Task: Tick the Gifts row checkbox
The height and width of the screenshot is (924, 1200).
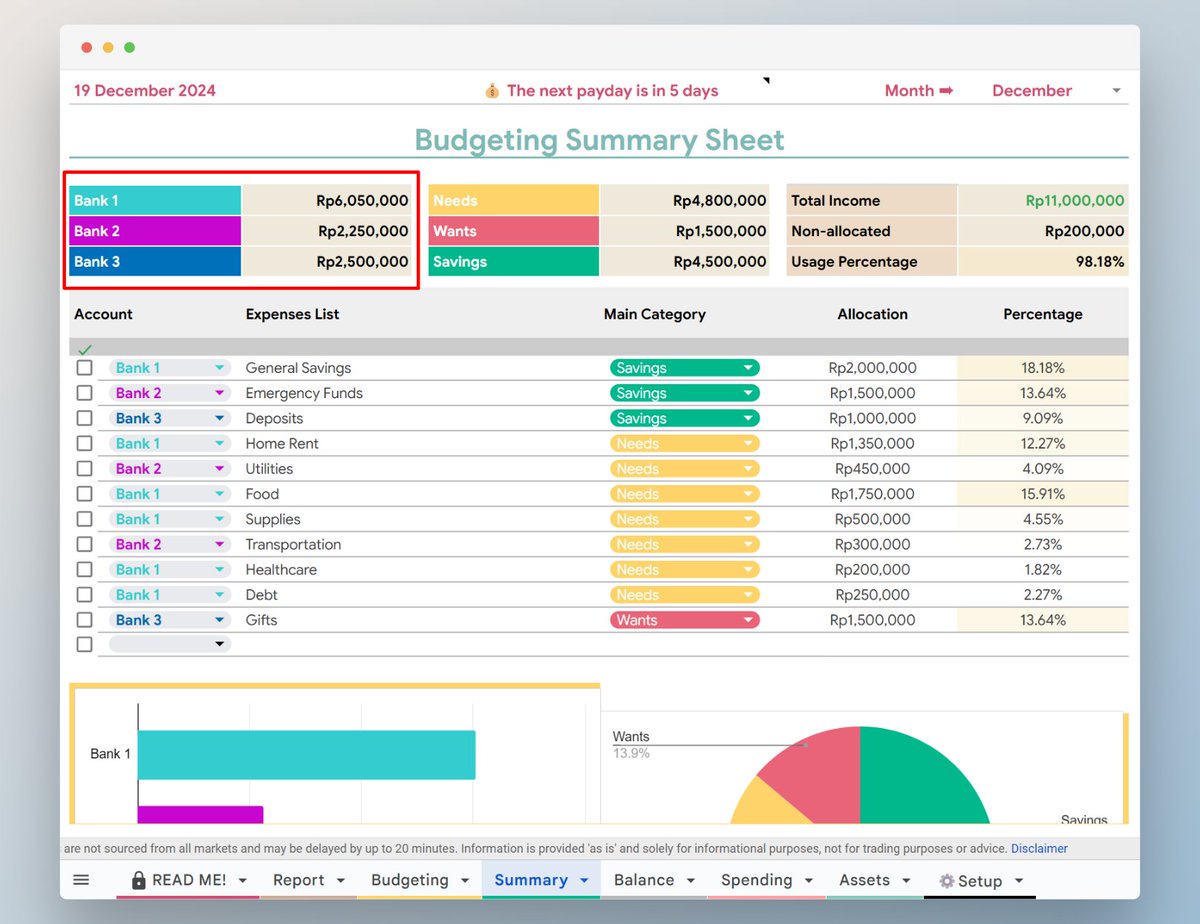Action: (85, 620)
